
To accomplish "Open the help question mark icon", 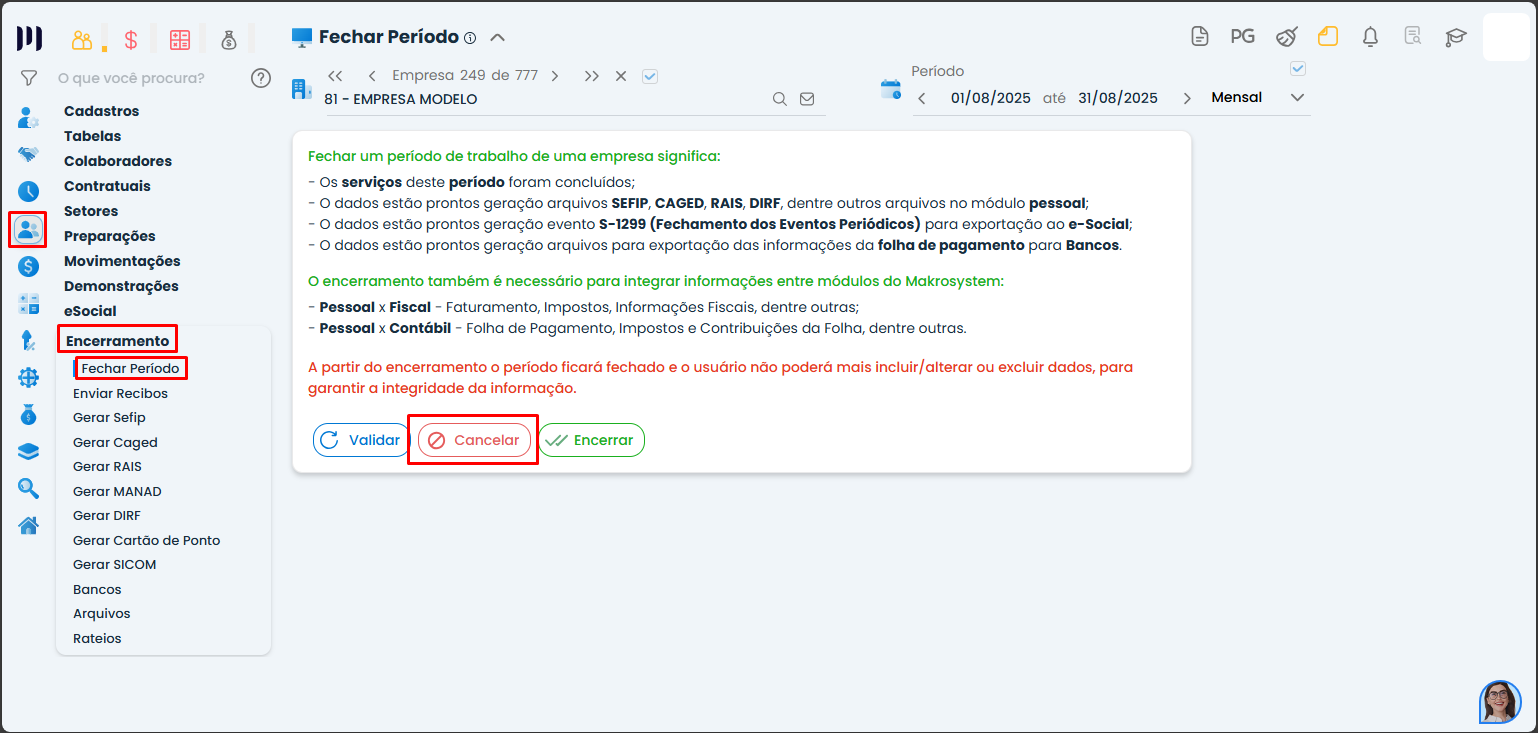I will [x=261, y=78].
